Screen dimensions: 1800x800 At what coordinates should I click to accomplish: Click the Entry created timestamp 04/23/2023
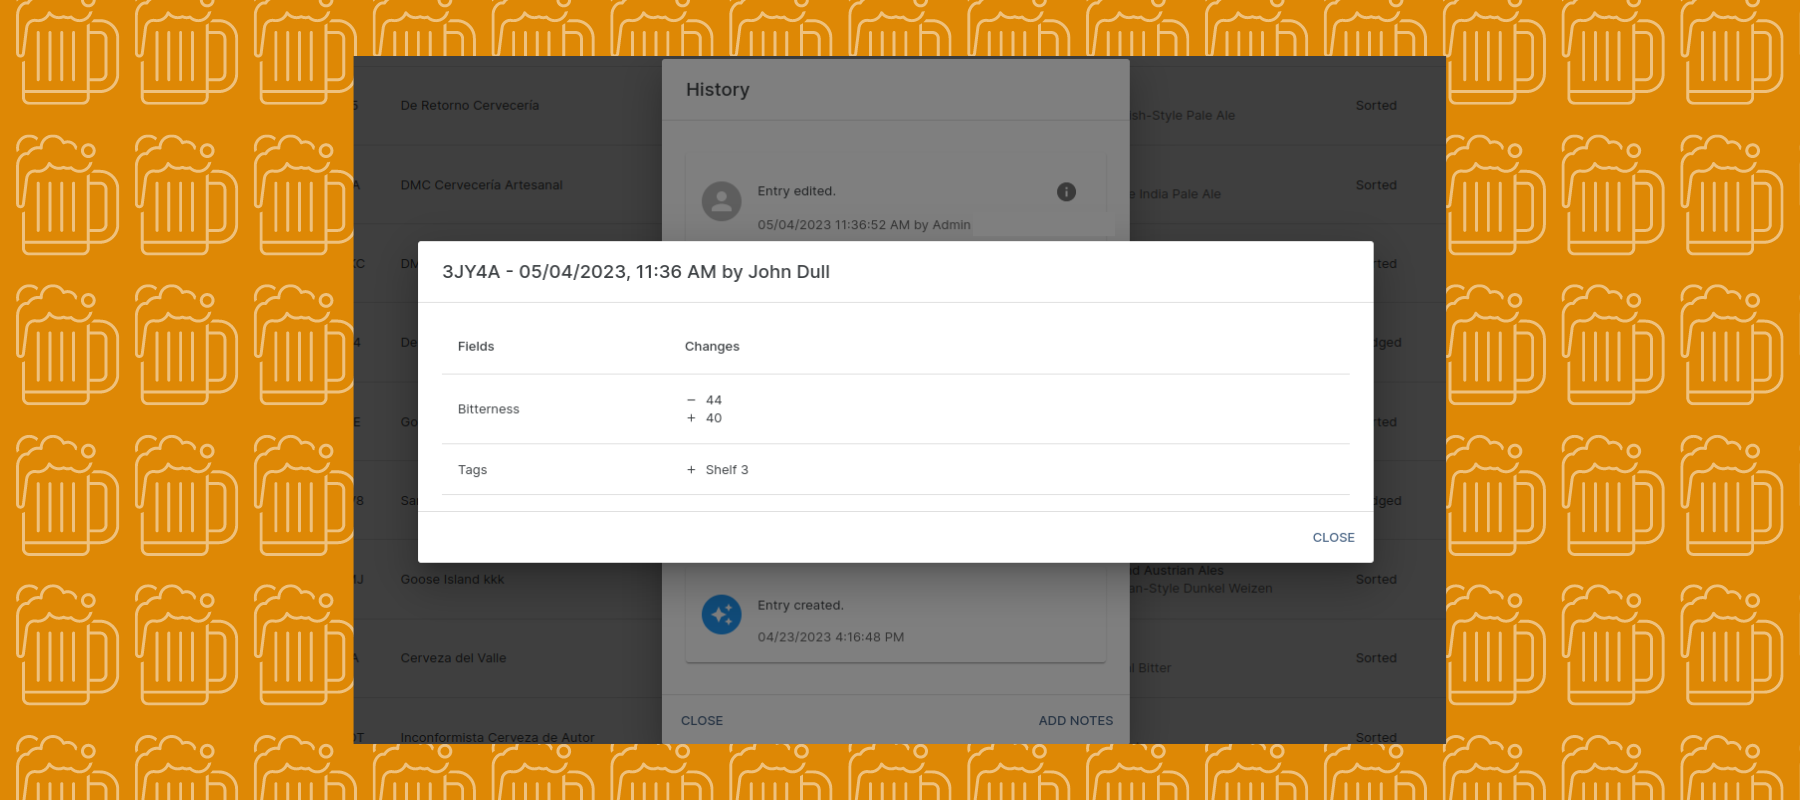pyautogui.click(x=830, y=637)
